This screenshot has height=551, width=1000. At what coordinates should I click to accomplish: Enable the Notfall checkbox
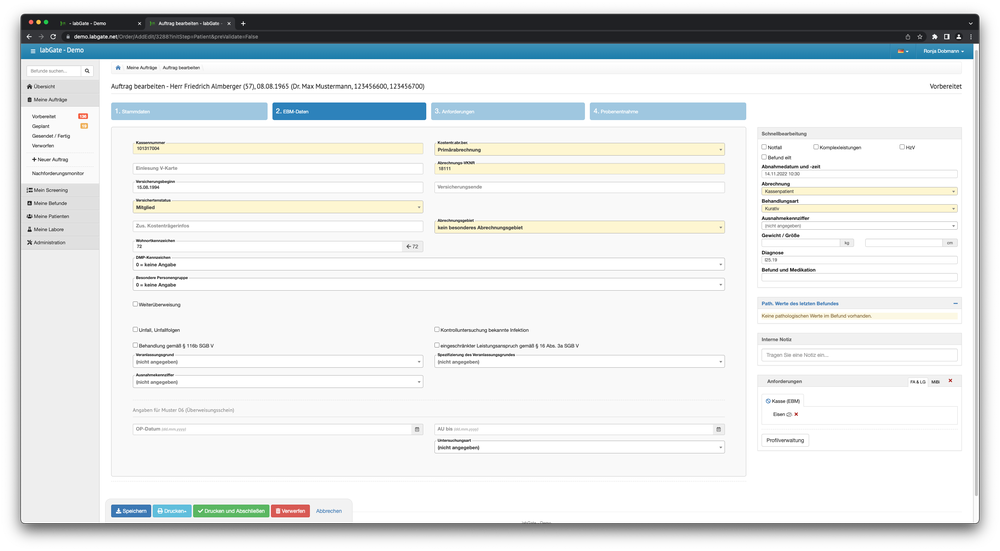coord(764,147)
